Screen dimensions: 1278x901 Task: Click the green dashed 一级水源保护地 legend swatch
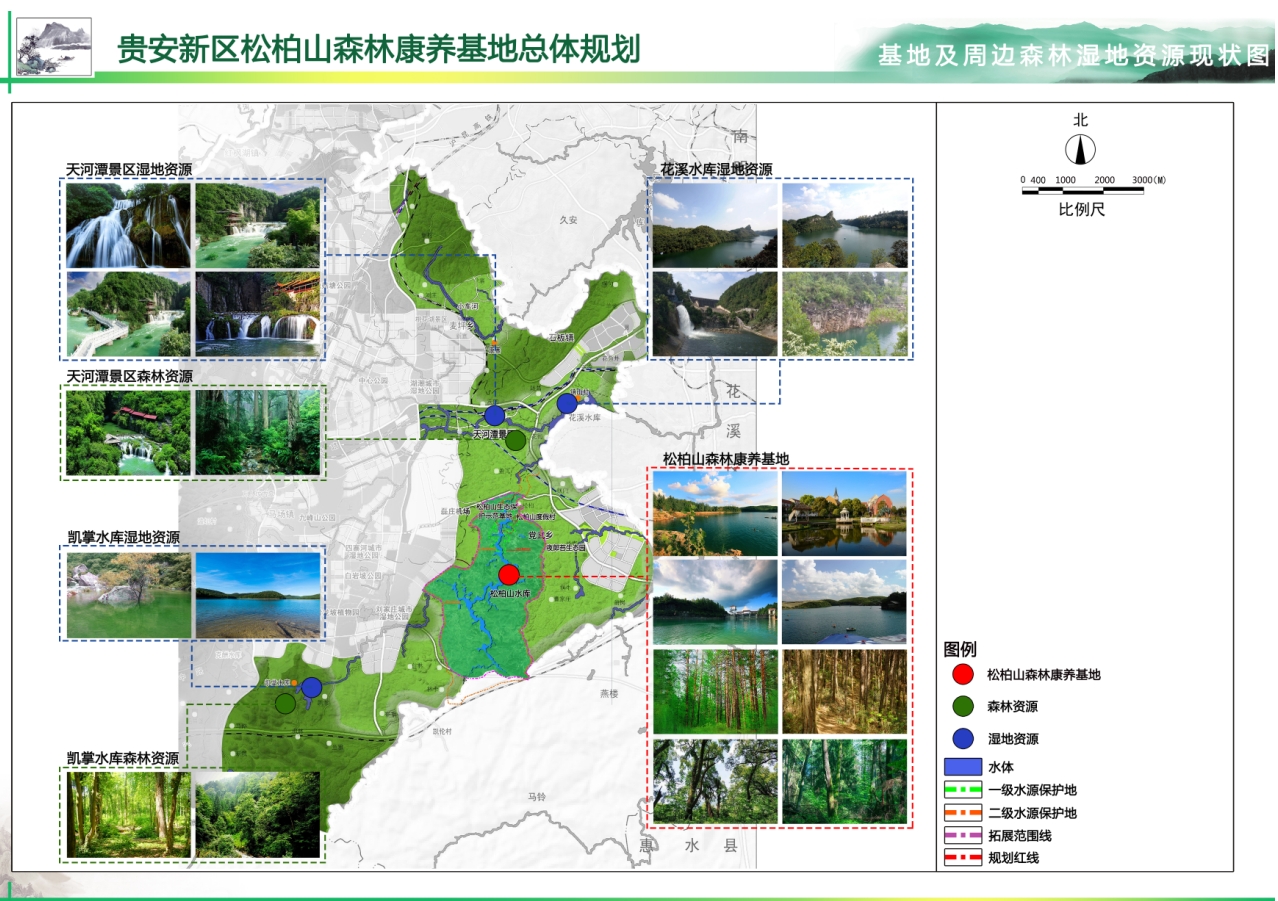tap(962, 790)
